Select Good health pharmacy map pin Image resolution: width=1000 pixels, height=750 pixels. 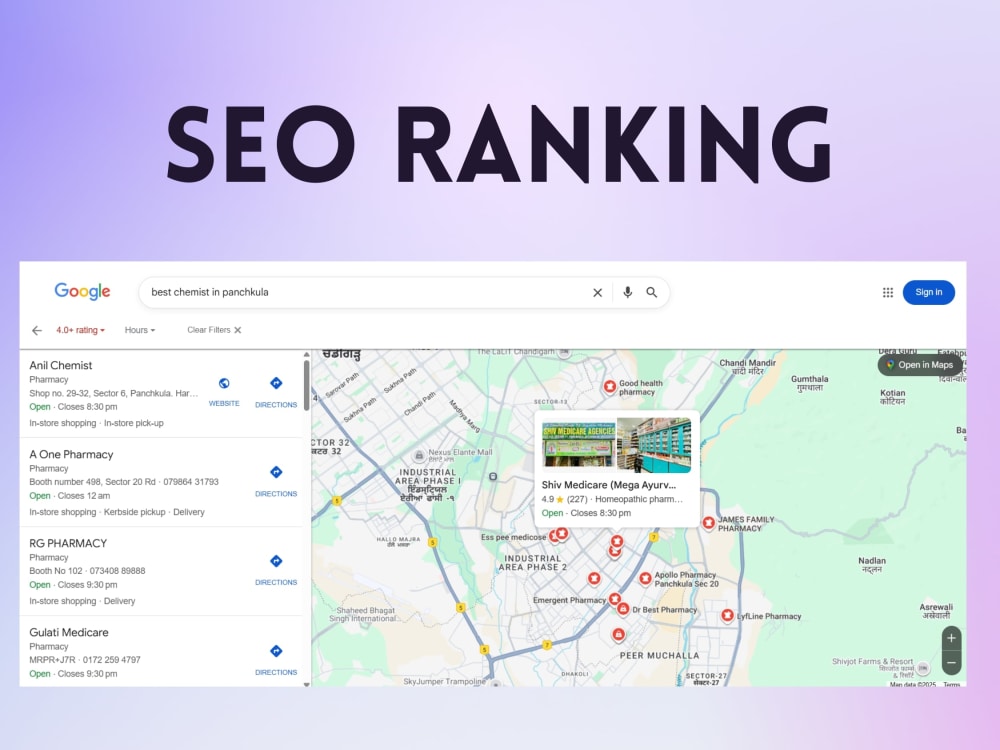(610, 386)
